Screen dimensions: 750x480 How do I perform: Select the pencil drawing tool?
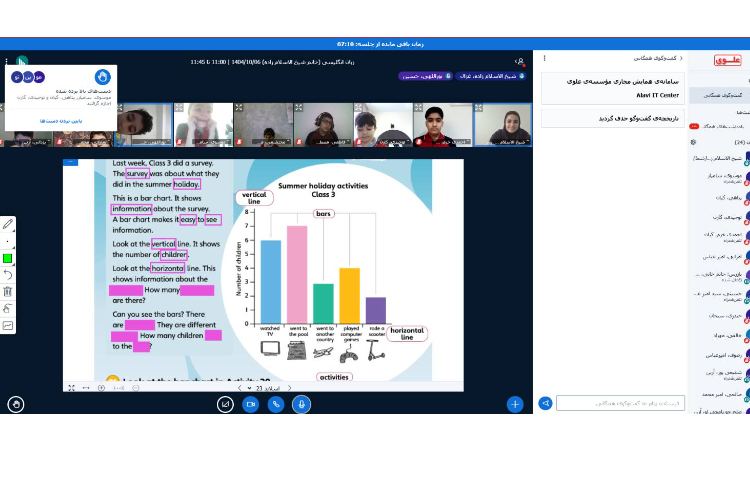[x=8, y=224]
